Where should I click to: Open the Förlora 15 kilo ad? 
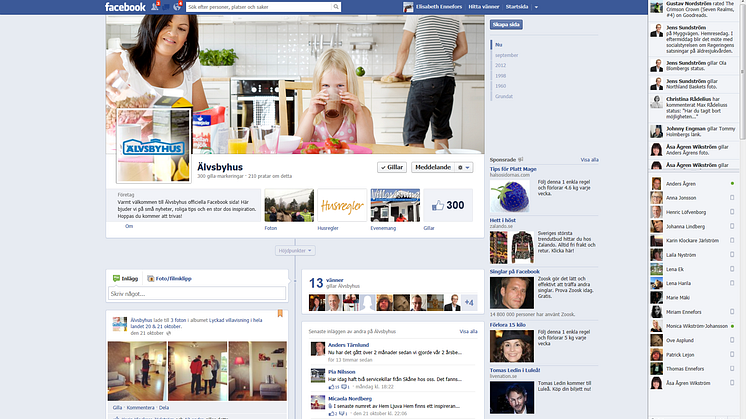[x=508, y=325]
